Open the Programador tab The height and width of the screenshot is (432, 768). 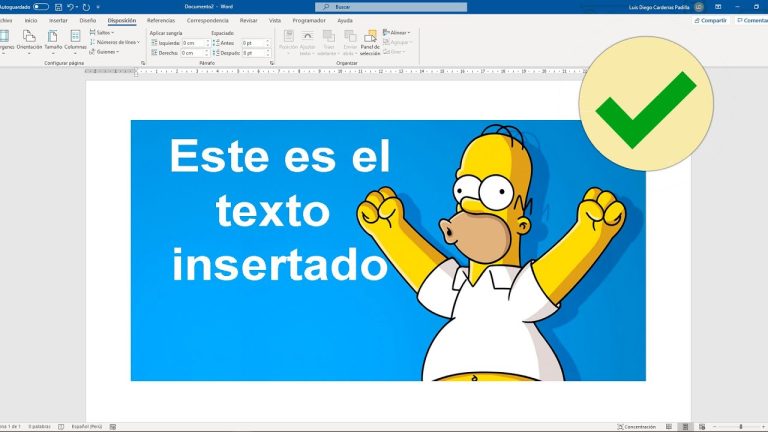point(309,21)
